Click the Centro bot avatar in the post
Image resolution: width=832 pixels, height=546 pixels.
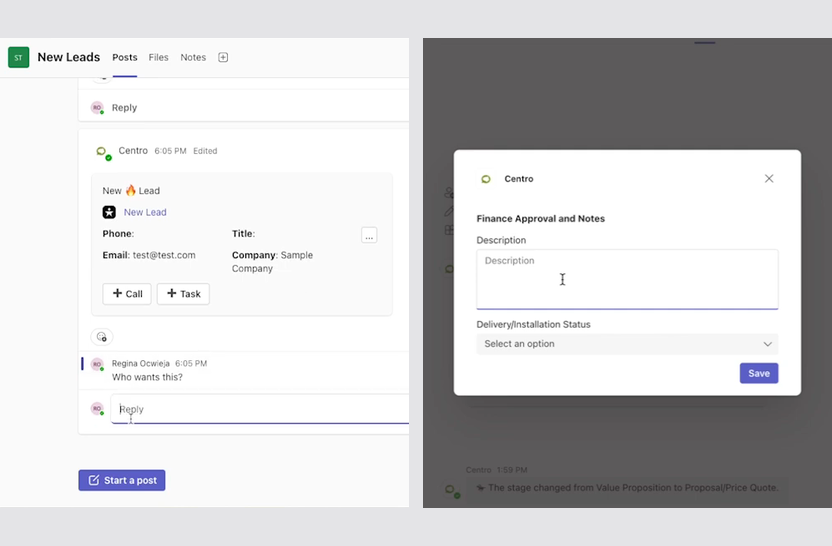click(103, 153)
